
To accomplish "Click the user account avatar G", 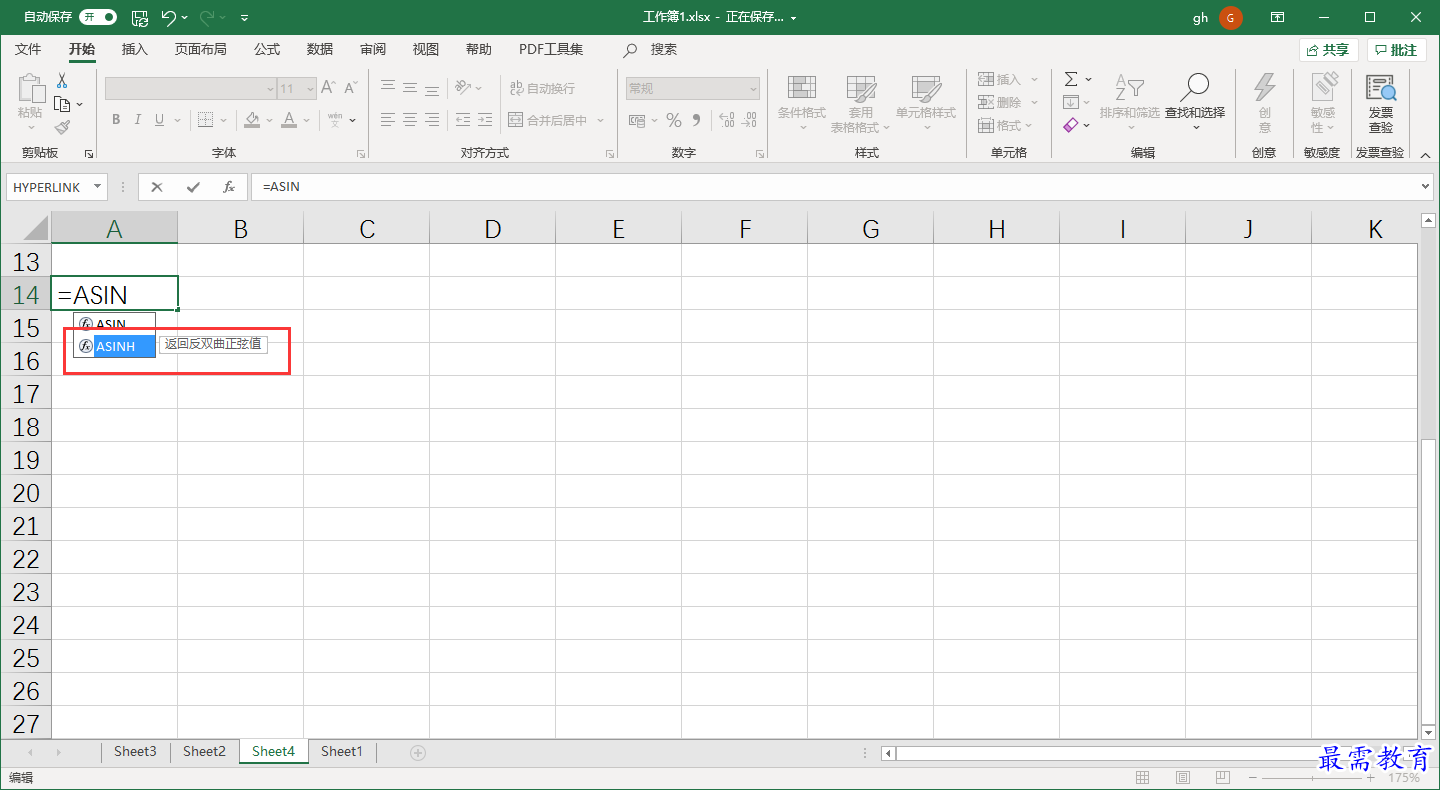I will (x=1231, y=18).
